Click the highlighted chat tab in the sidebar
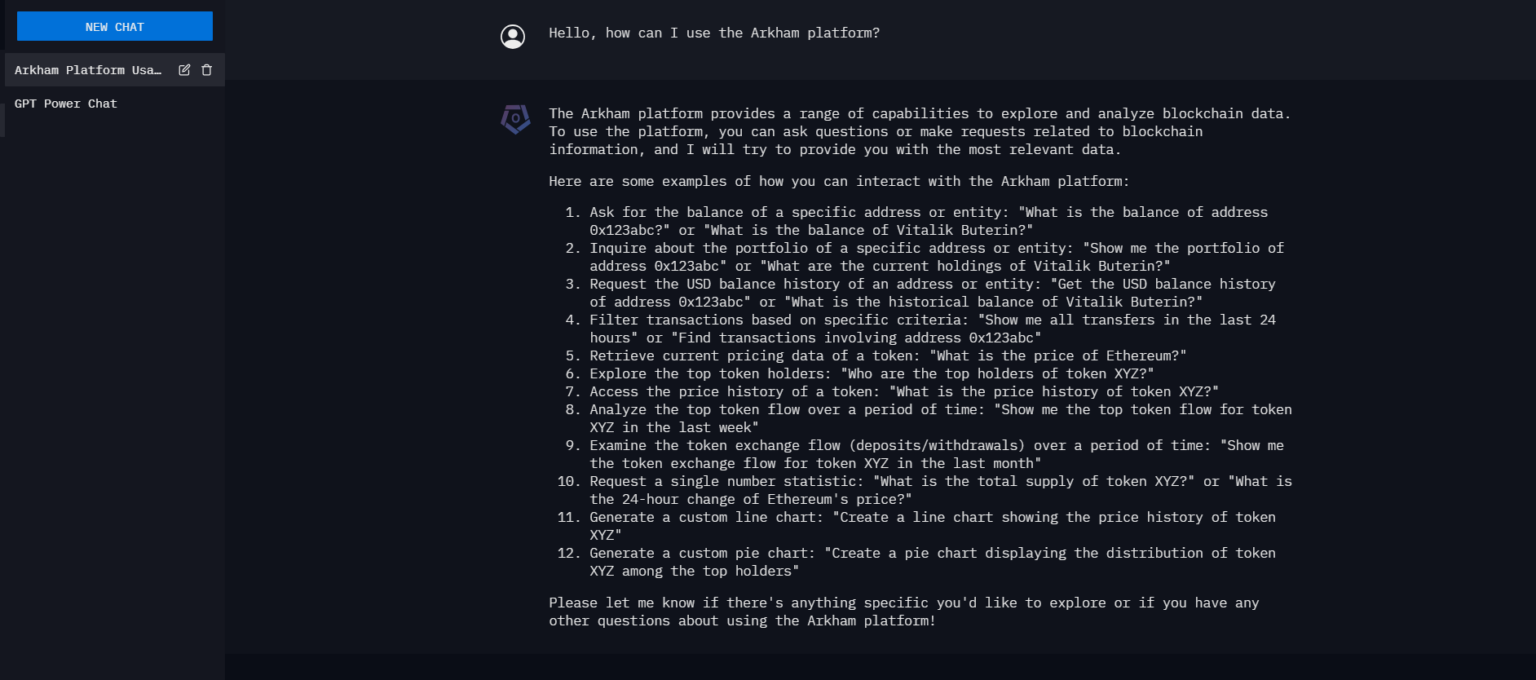The width and height of the screenshot is (1536, 680). click(x=88, y=69)
